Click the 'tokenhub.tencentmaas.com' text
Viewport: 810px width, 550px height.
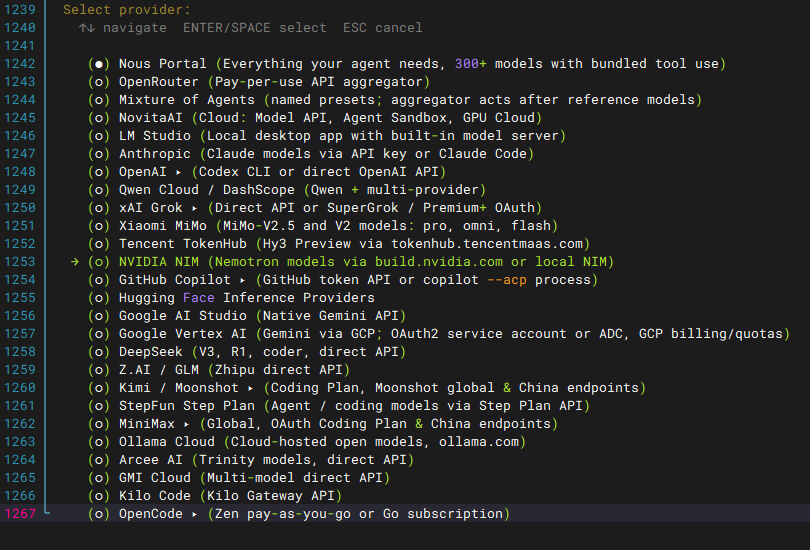click(487, 244)
